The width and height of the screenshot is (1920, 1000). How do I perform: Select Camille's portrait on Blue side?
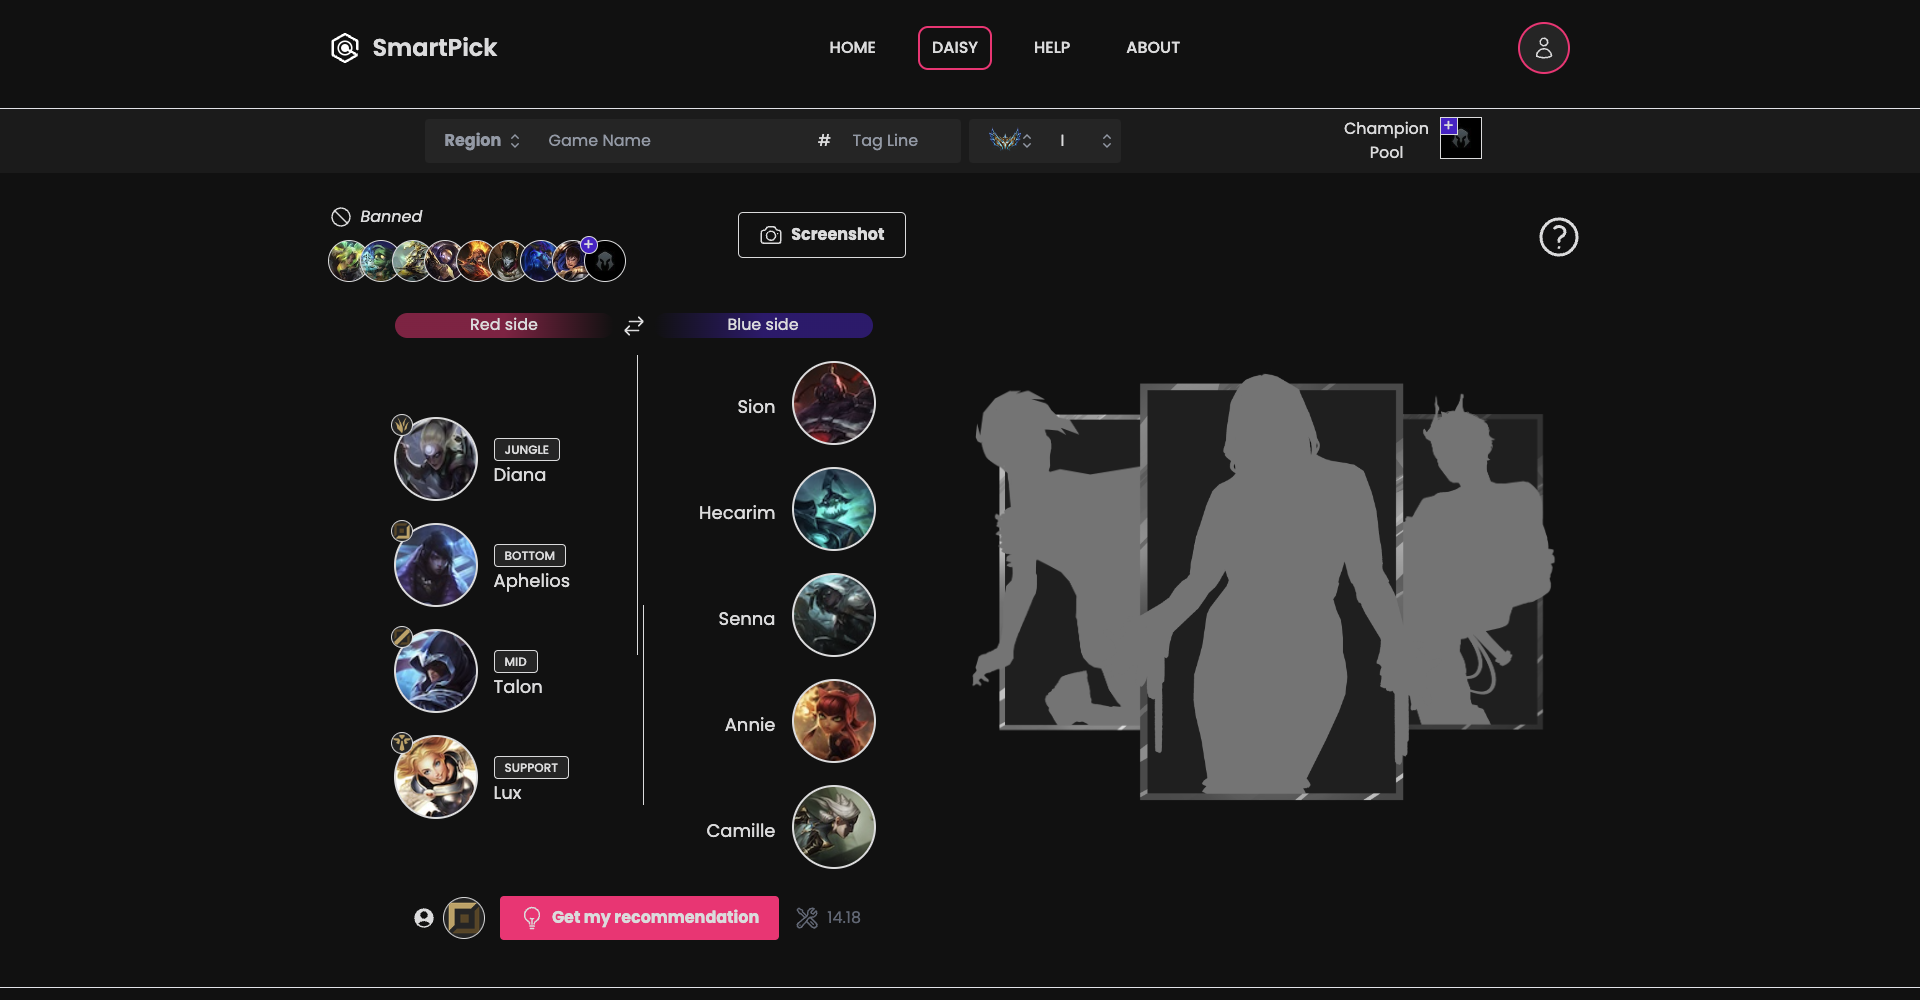[834, 827]
